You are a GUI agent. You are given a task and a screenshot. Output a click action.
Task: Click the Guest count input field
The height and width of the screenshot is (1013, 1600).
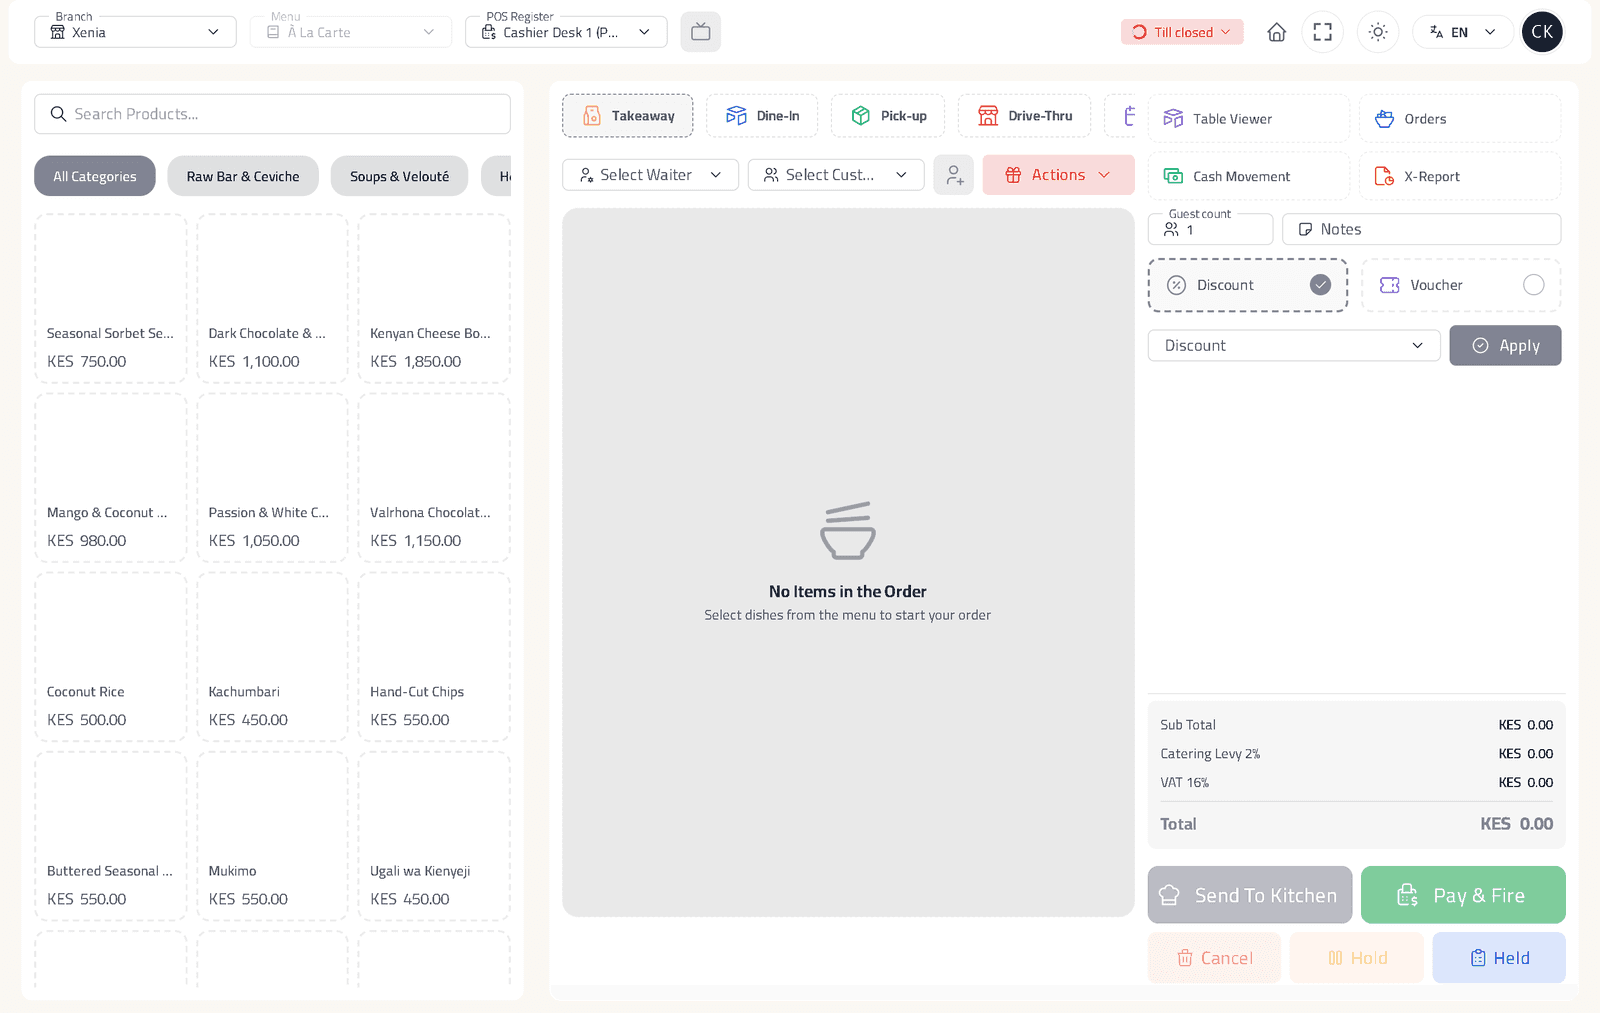[1210, 229]
